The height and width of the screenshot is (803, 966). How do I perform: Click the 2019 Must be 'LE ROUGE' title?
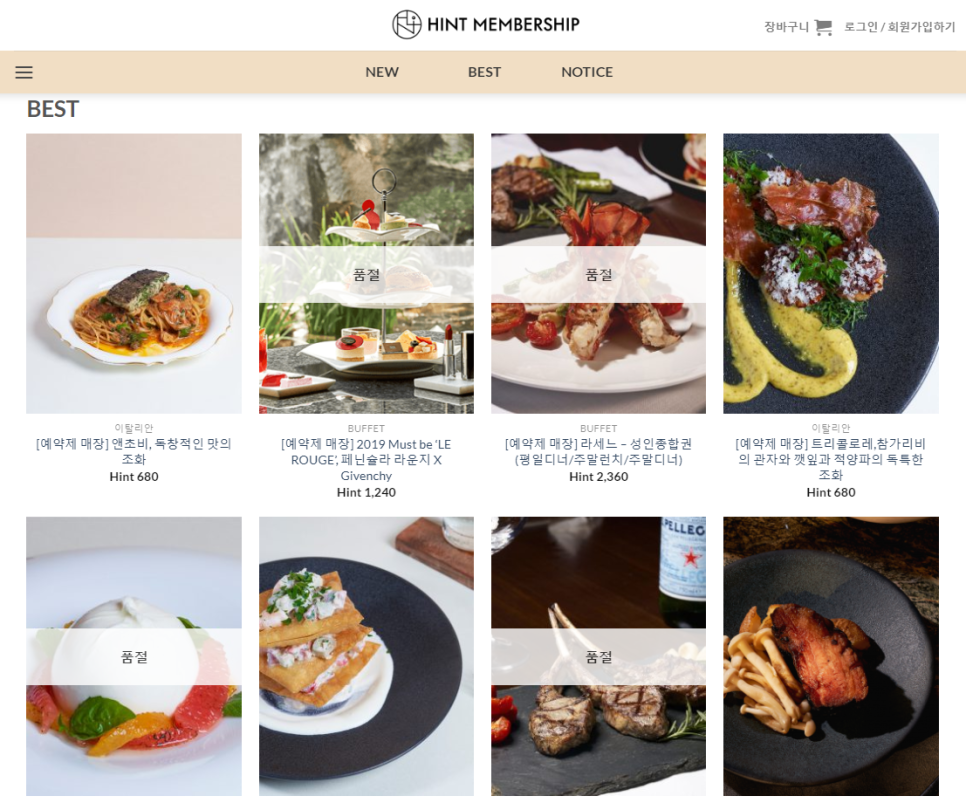[366, 460]
